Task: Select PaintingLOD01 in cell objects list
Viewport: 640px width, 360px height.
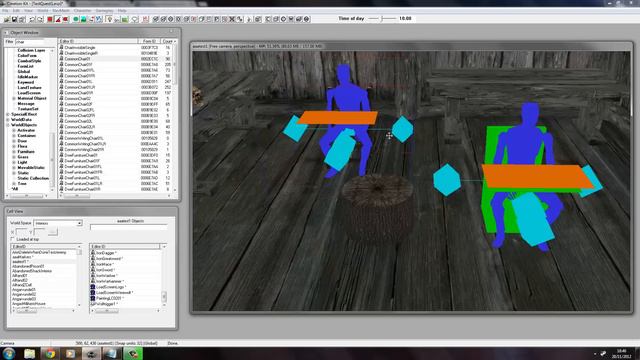Action: point(109,298)
